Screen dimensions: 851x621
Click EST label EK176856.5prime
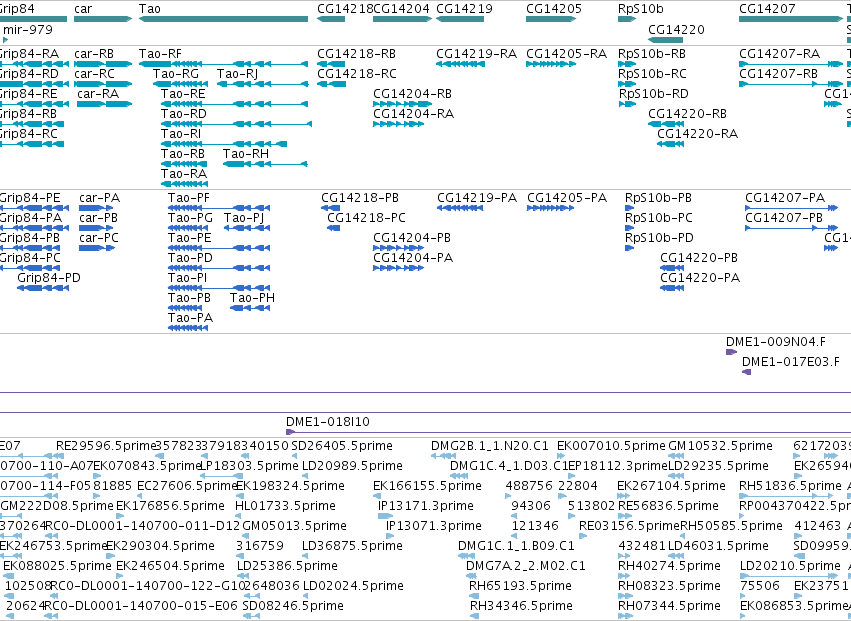pyautogui.click(x=170, y=505)
